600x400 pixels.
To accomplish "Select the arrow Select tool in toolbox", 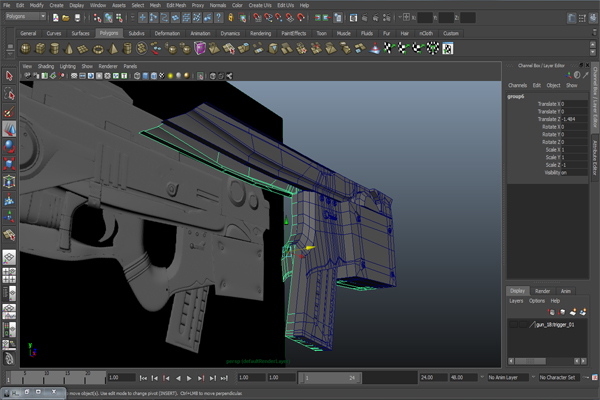I will click(x=9, y=76).
